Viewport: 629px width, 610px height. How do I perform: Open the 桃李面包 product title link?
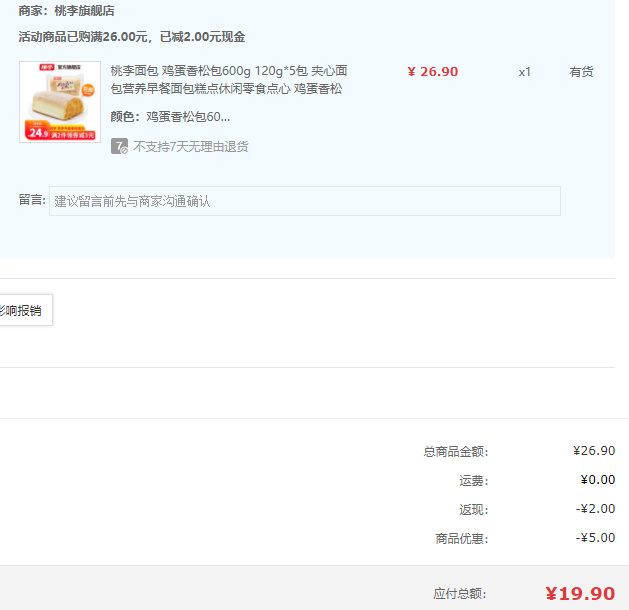[x=228, y=80]
